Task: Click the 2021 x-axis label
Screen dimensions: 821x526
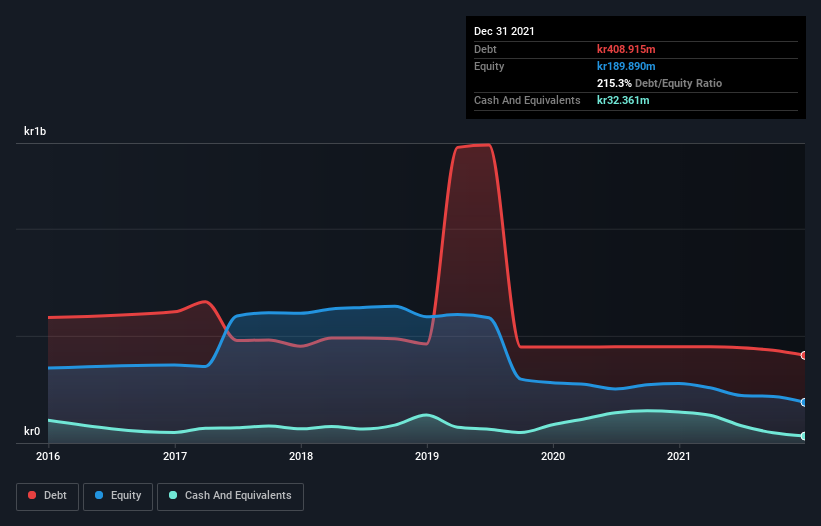Action: tap(679, 456)
